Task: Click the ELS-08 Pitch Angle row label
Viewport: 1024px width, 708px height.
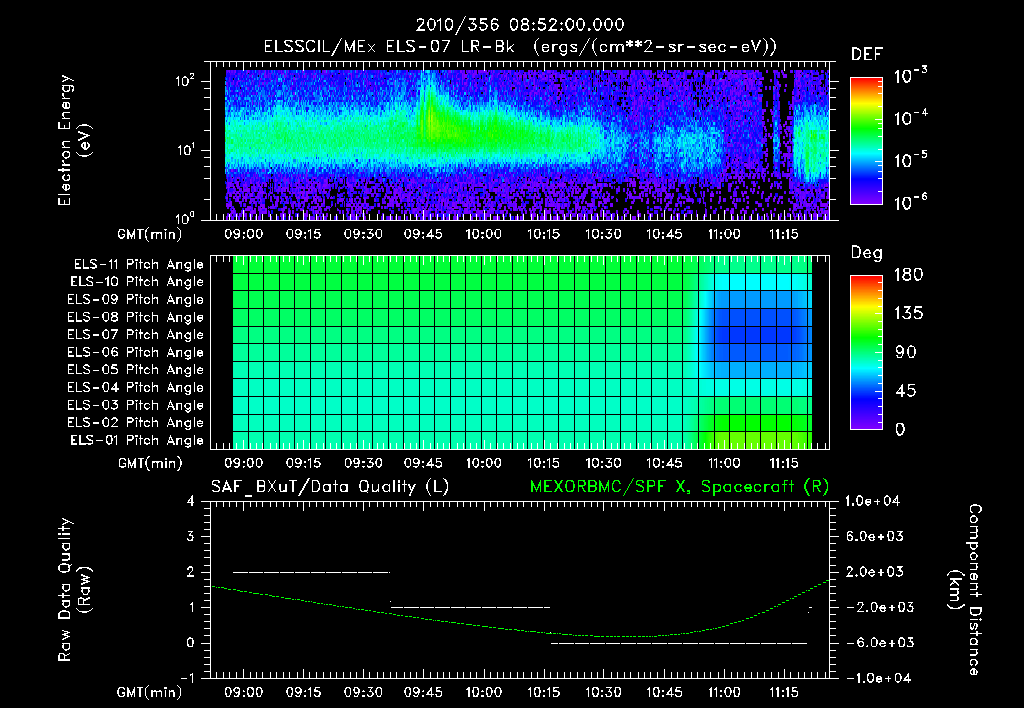Action: click(136, 317)
